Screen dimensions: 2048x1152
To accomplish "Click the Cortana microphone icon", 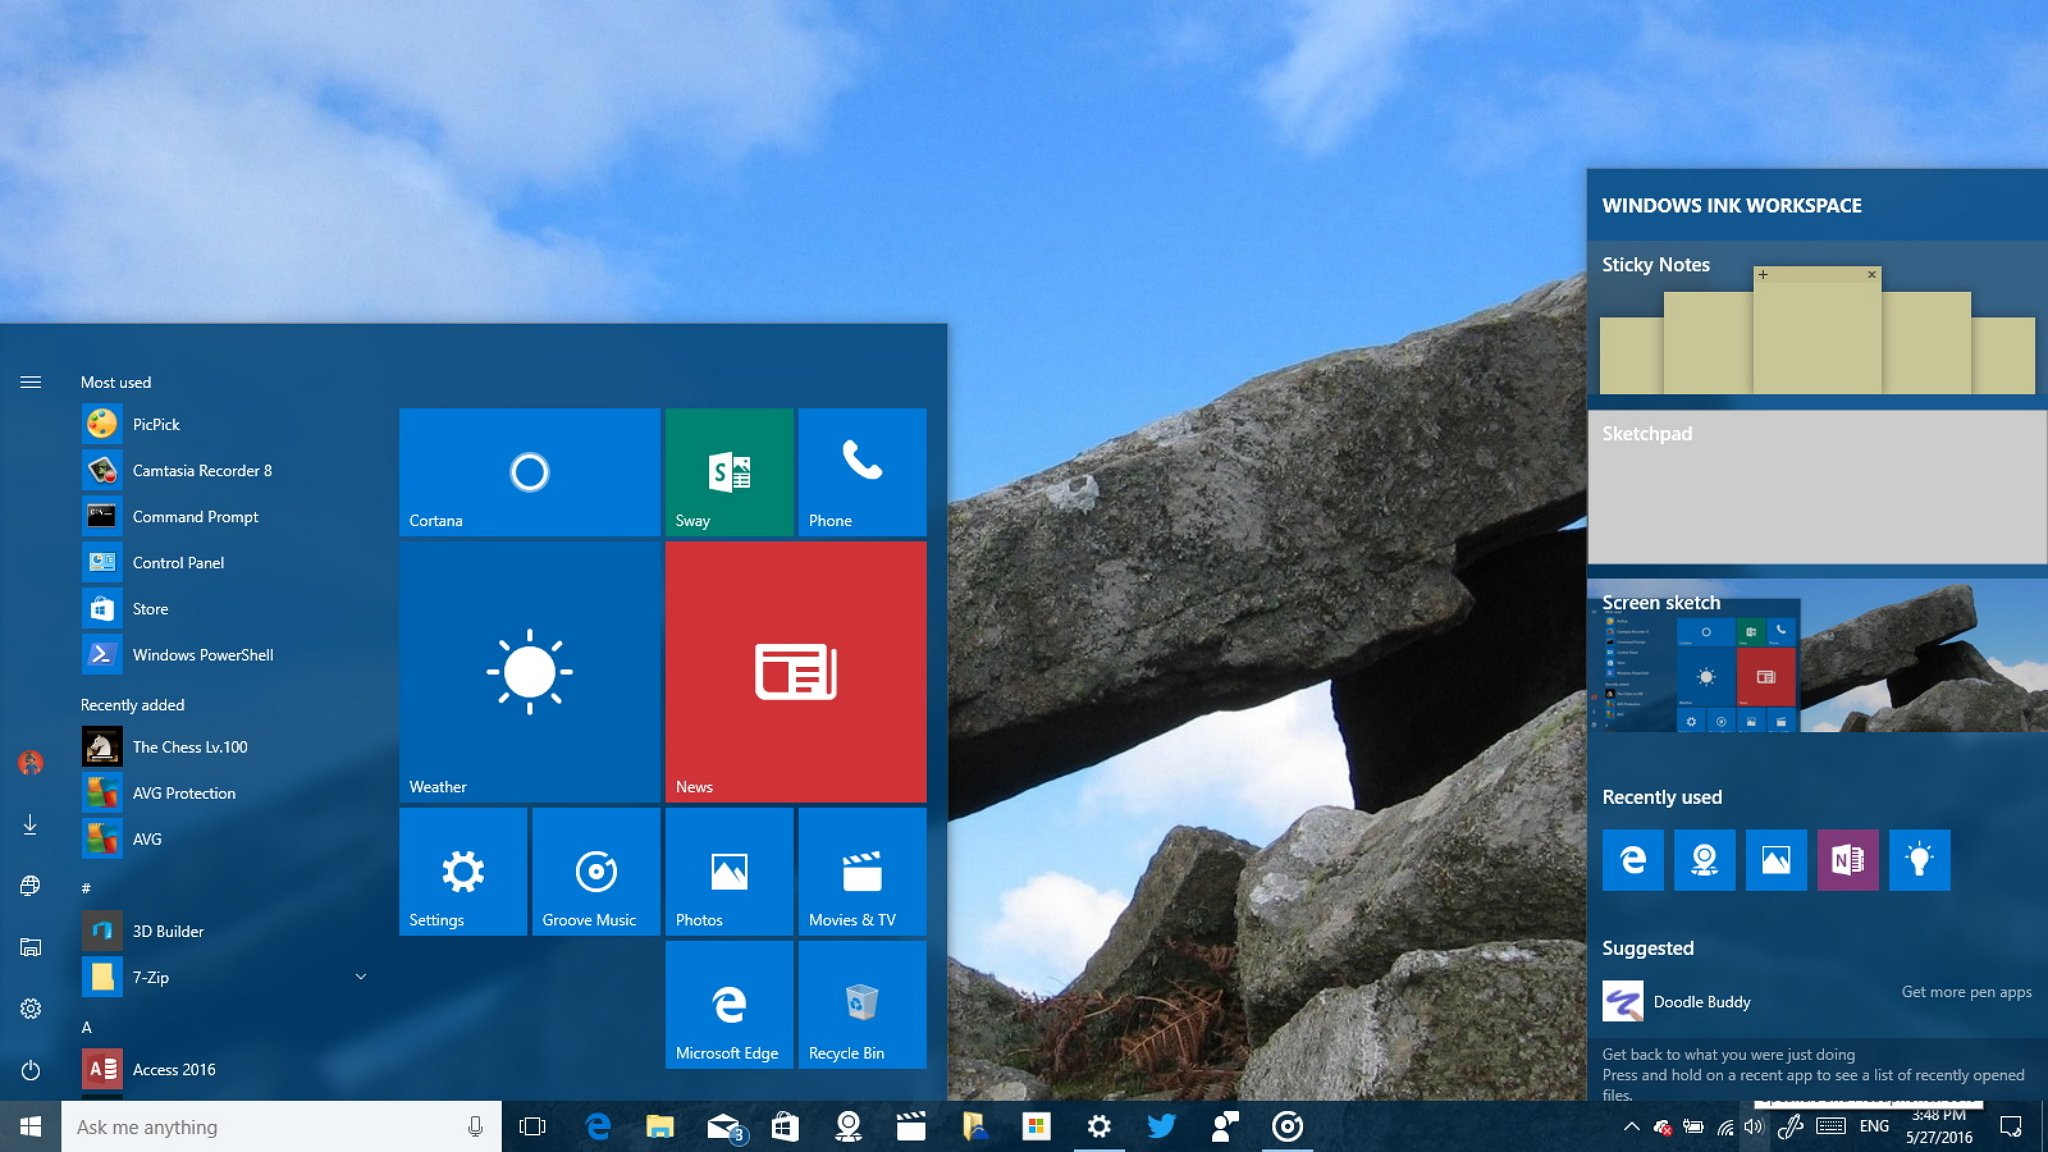I will [475, 1127].
